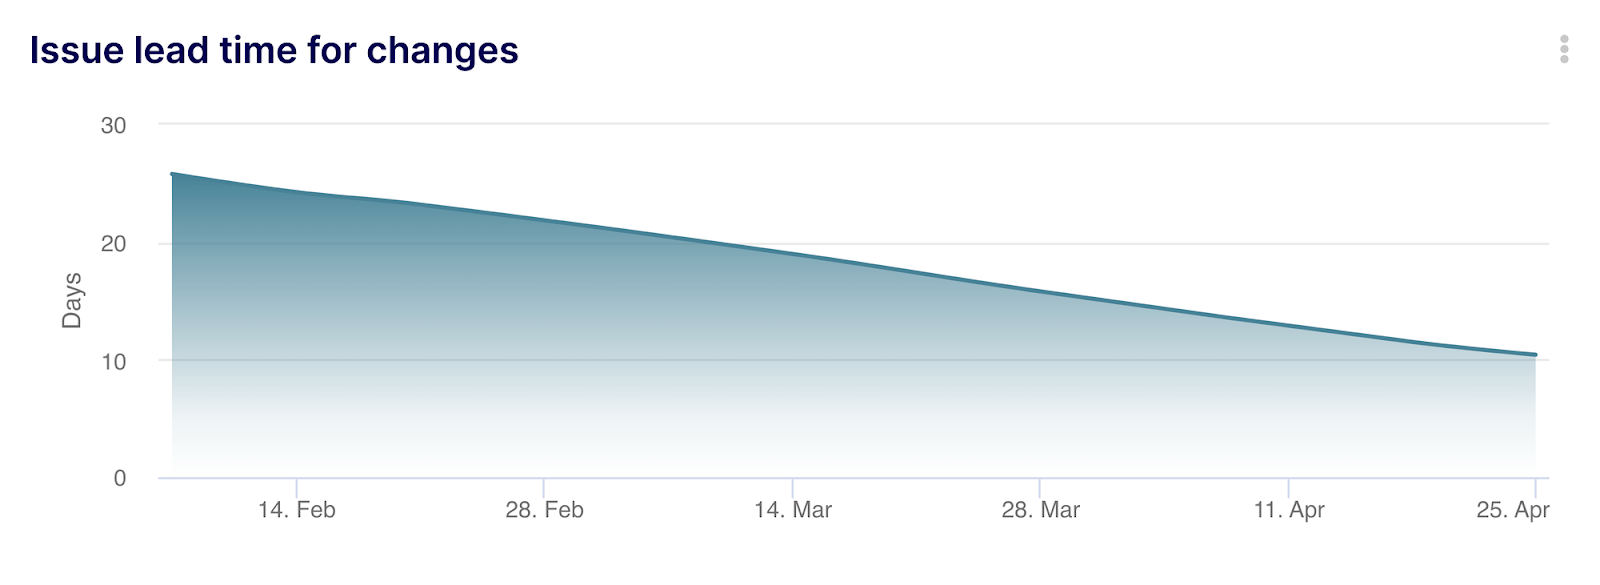Select the trend line point above 28. Feb
Image resolution: width=1600 pixels, height=585 pixels.
click(544, 219)
